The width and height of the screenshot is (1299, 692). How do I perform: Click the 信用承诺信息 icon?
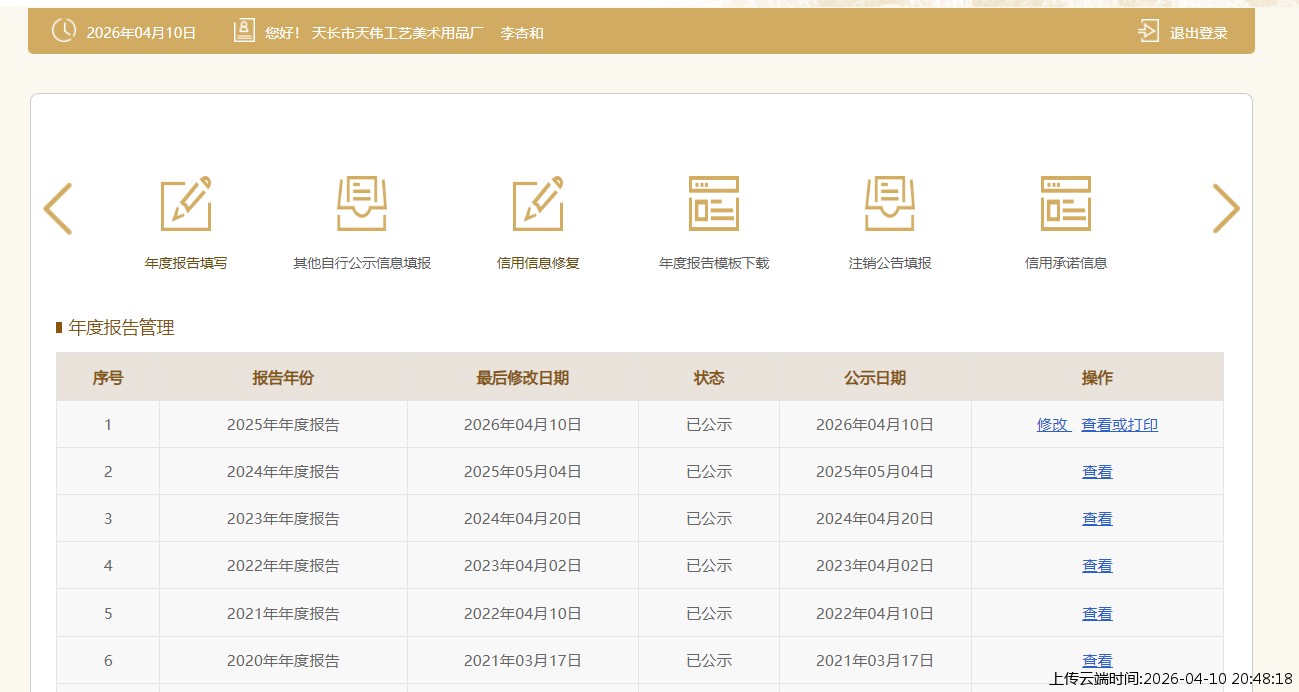(1066, 204)
